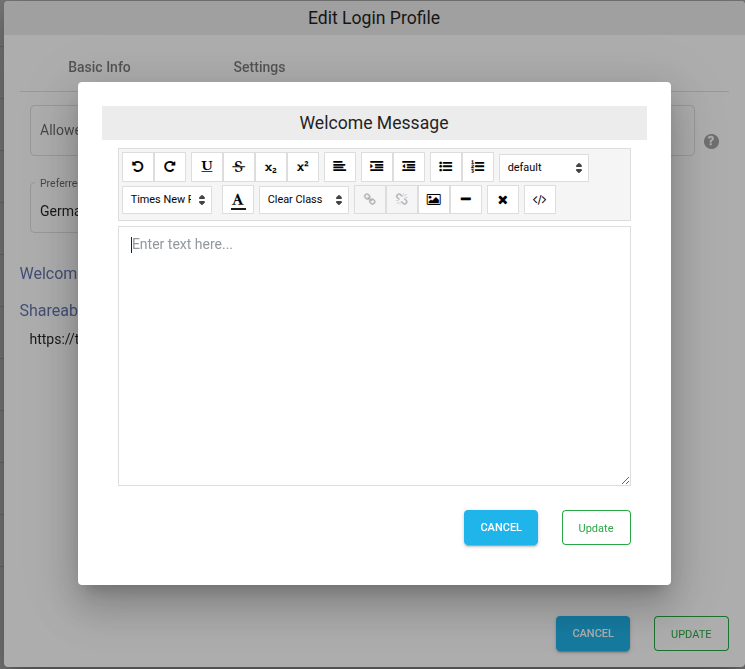The image size is (745, 669).
Task: Toggle strikethrough formatting
Action: click(239, 167)
